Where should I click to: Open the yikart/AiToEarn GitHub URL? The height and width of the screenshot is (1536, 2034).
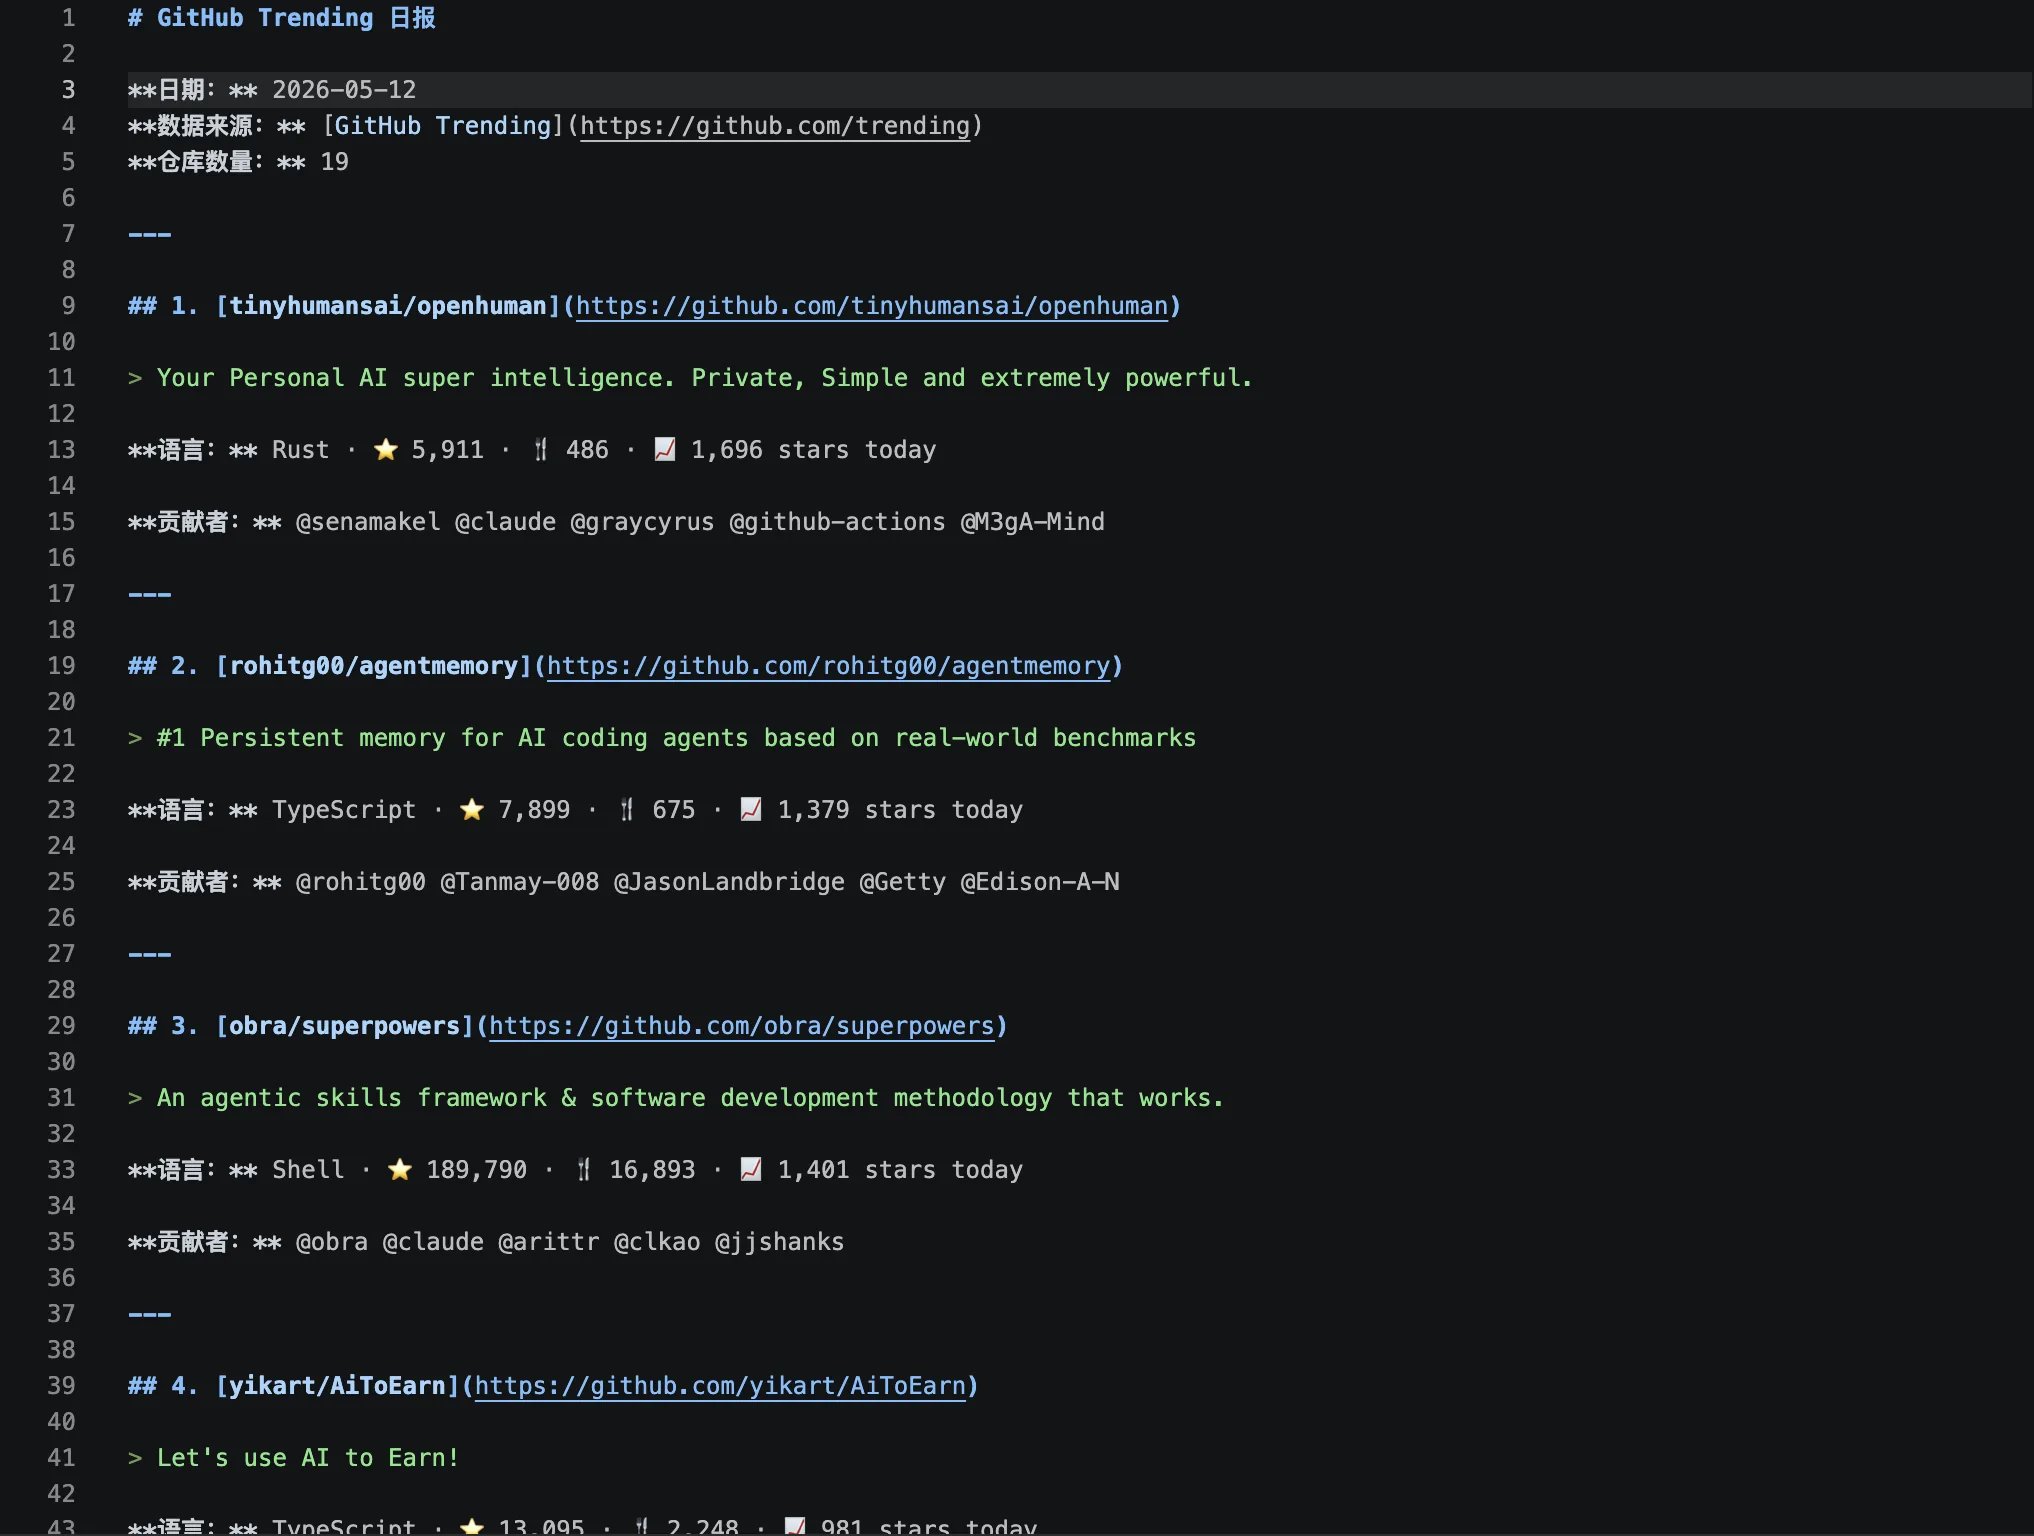click(x=720, y=1386)
